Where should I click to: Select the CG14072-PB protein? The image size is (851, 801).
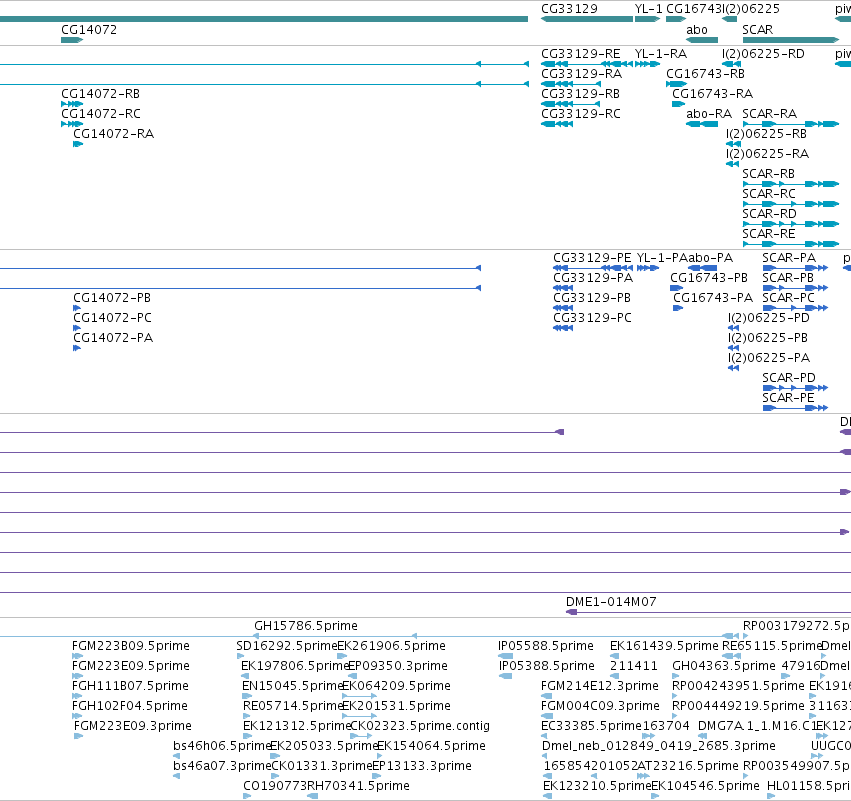coord(112,298)
